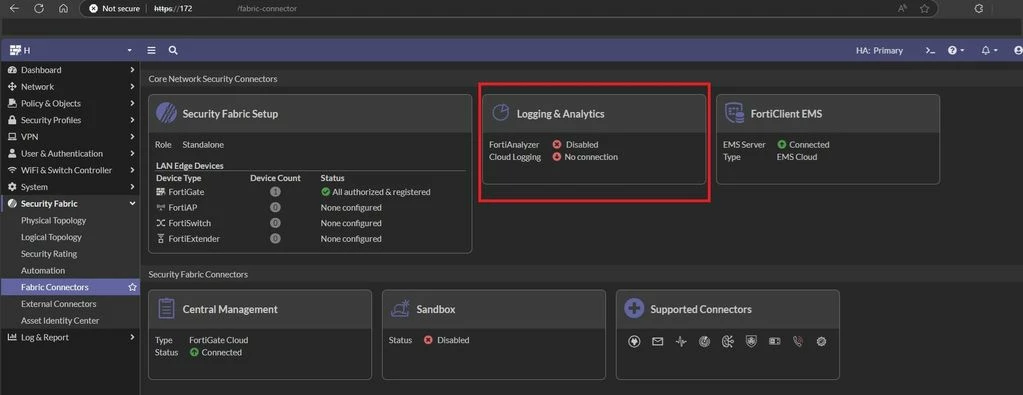
Task: Open Security Rating page
Action: click(49, 254)
